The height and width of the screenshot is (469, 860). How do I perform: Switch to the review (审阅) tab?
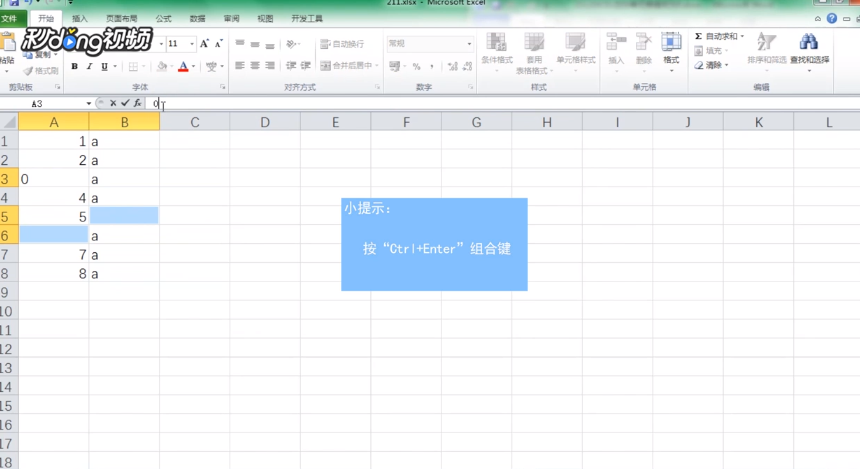click(231, 19)
